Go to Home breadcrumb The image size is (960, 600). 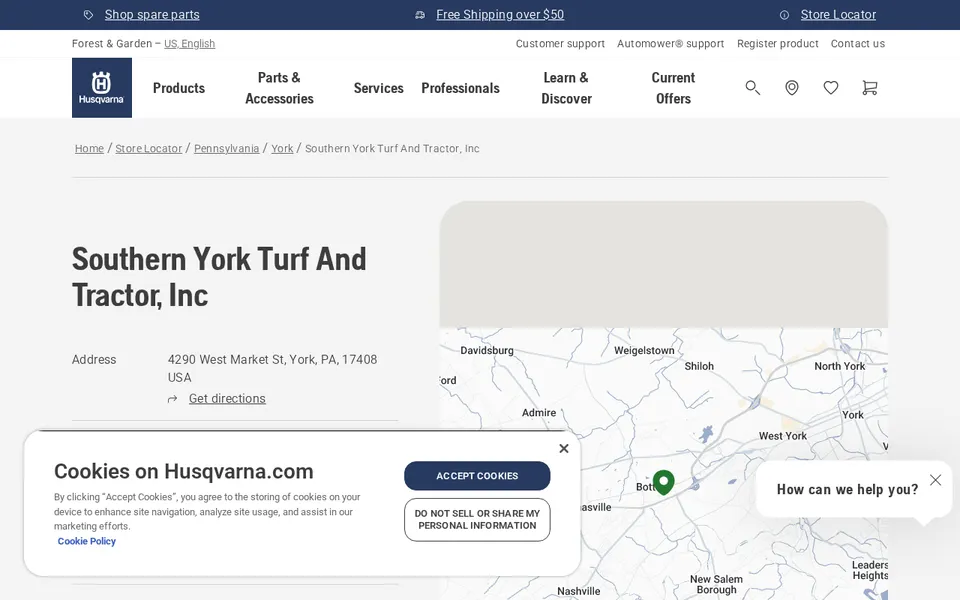coord(89,148)
